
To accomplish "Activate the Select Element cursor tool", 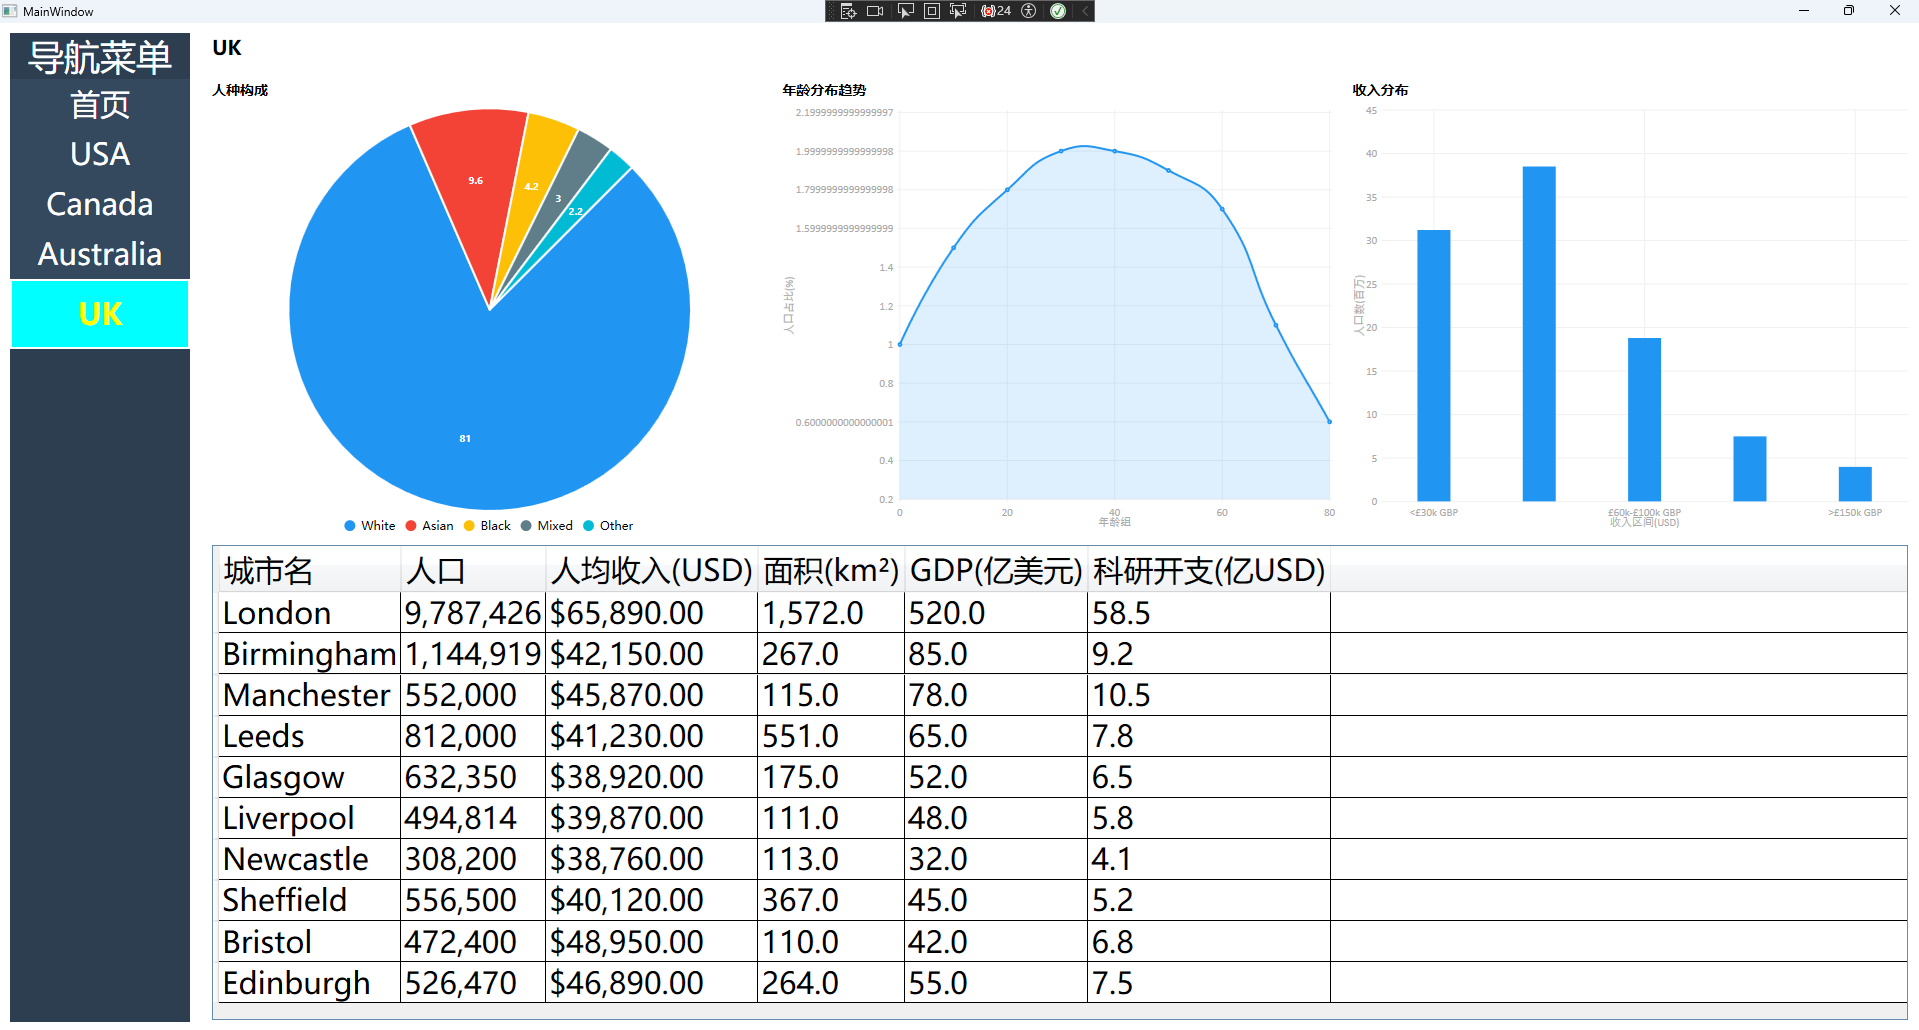I will click(905, 11).
